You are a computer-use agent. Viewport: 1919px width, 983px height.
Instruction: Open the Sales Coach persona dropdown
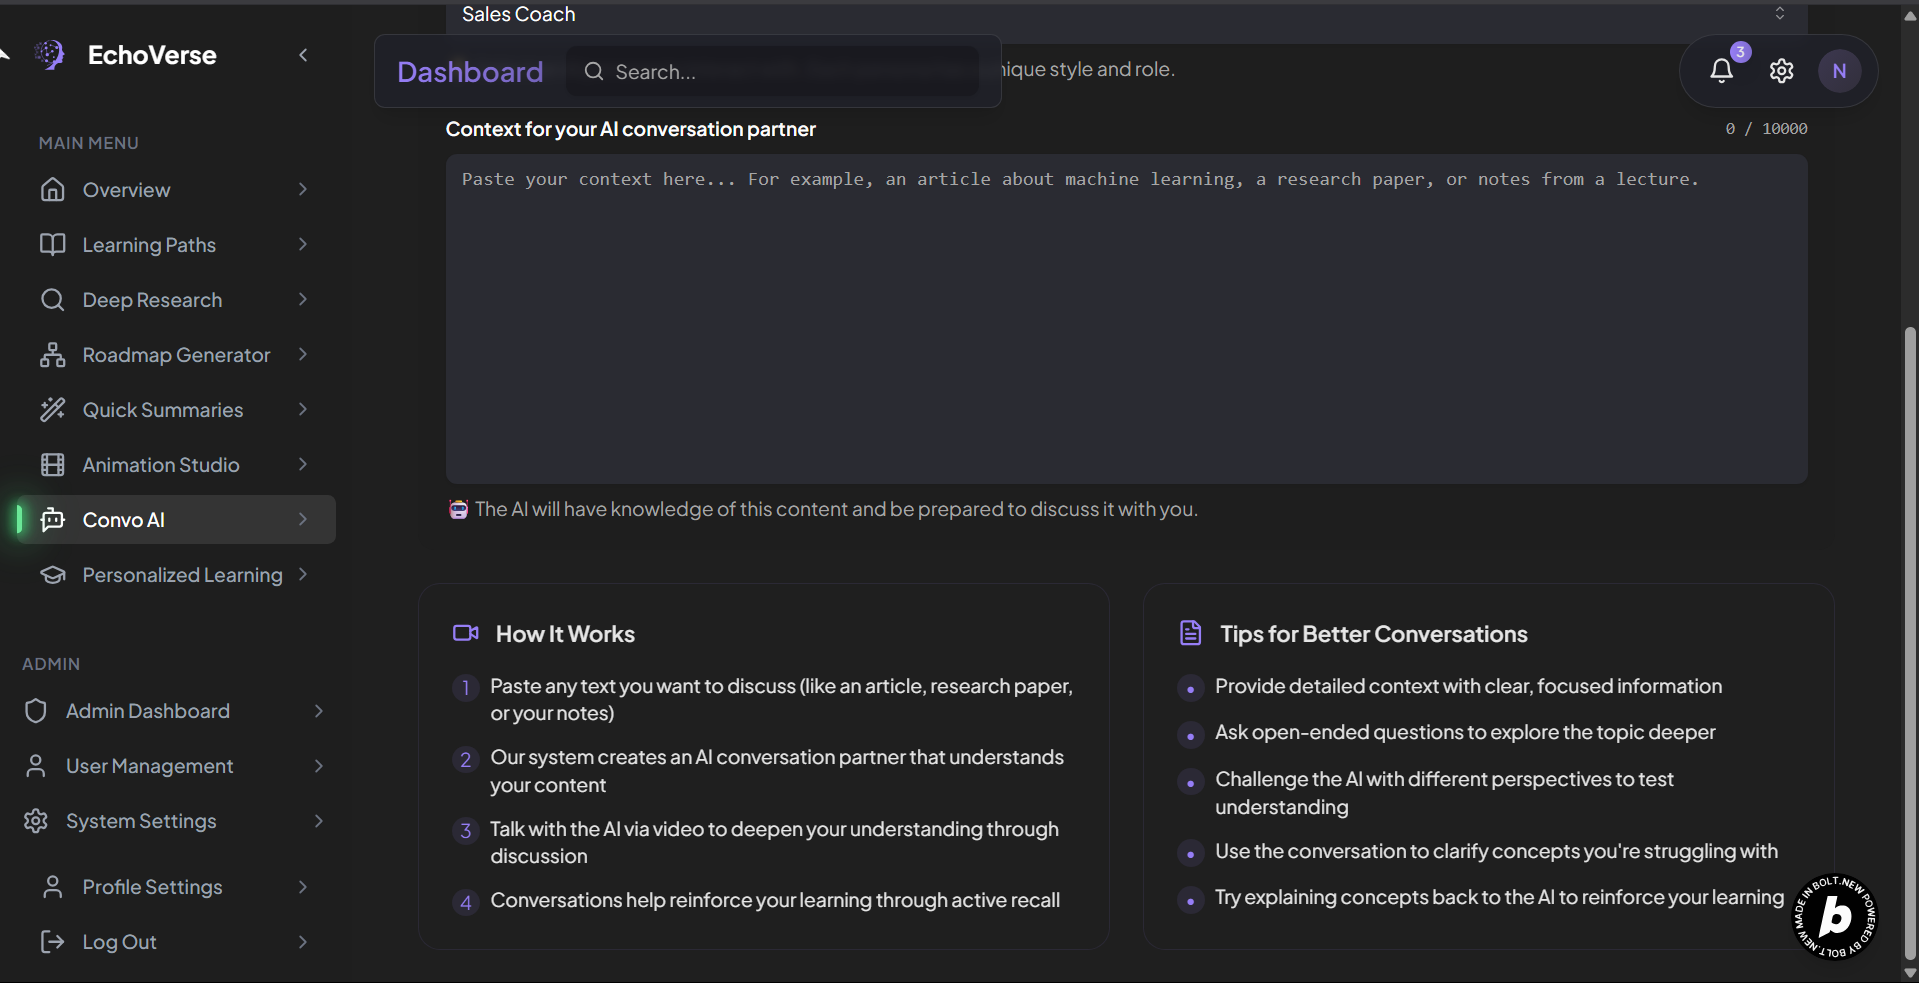coord(1120,14)
